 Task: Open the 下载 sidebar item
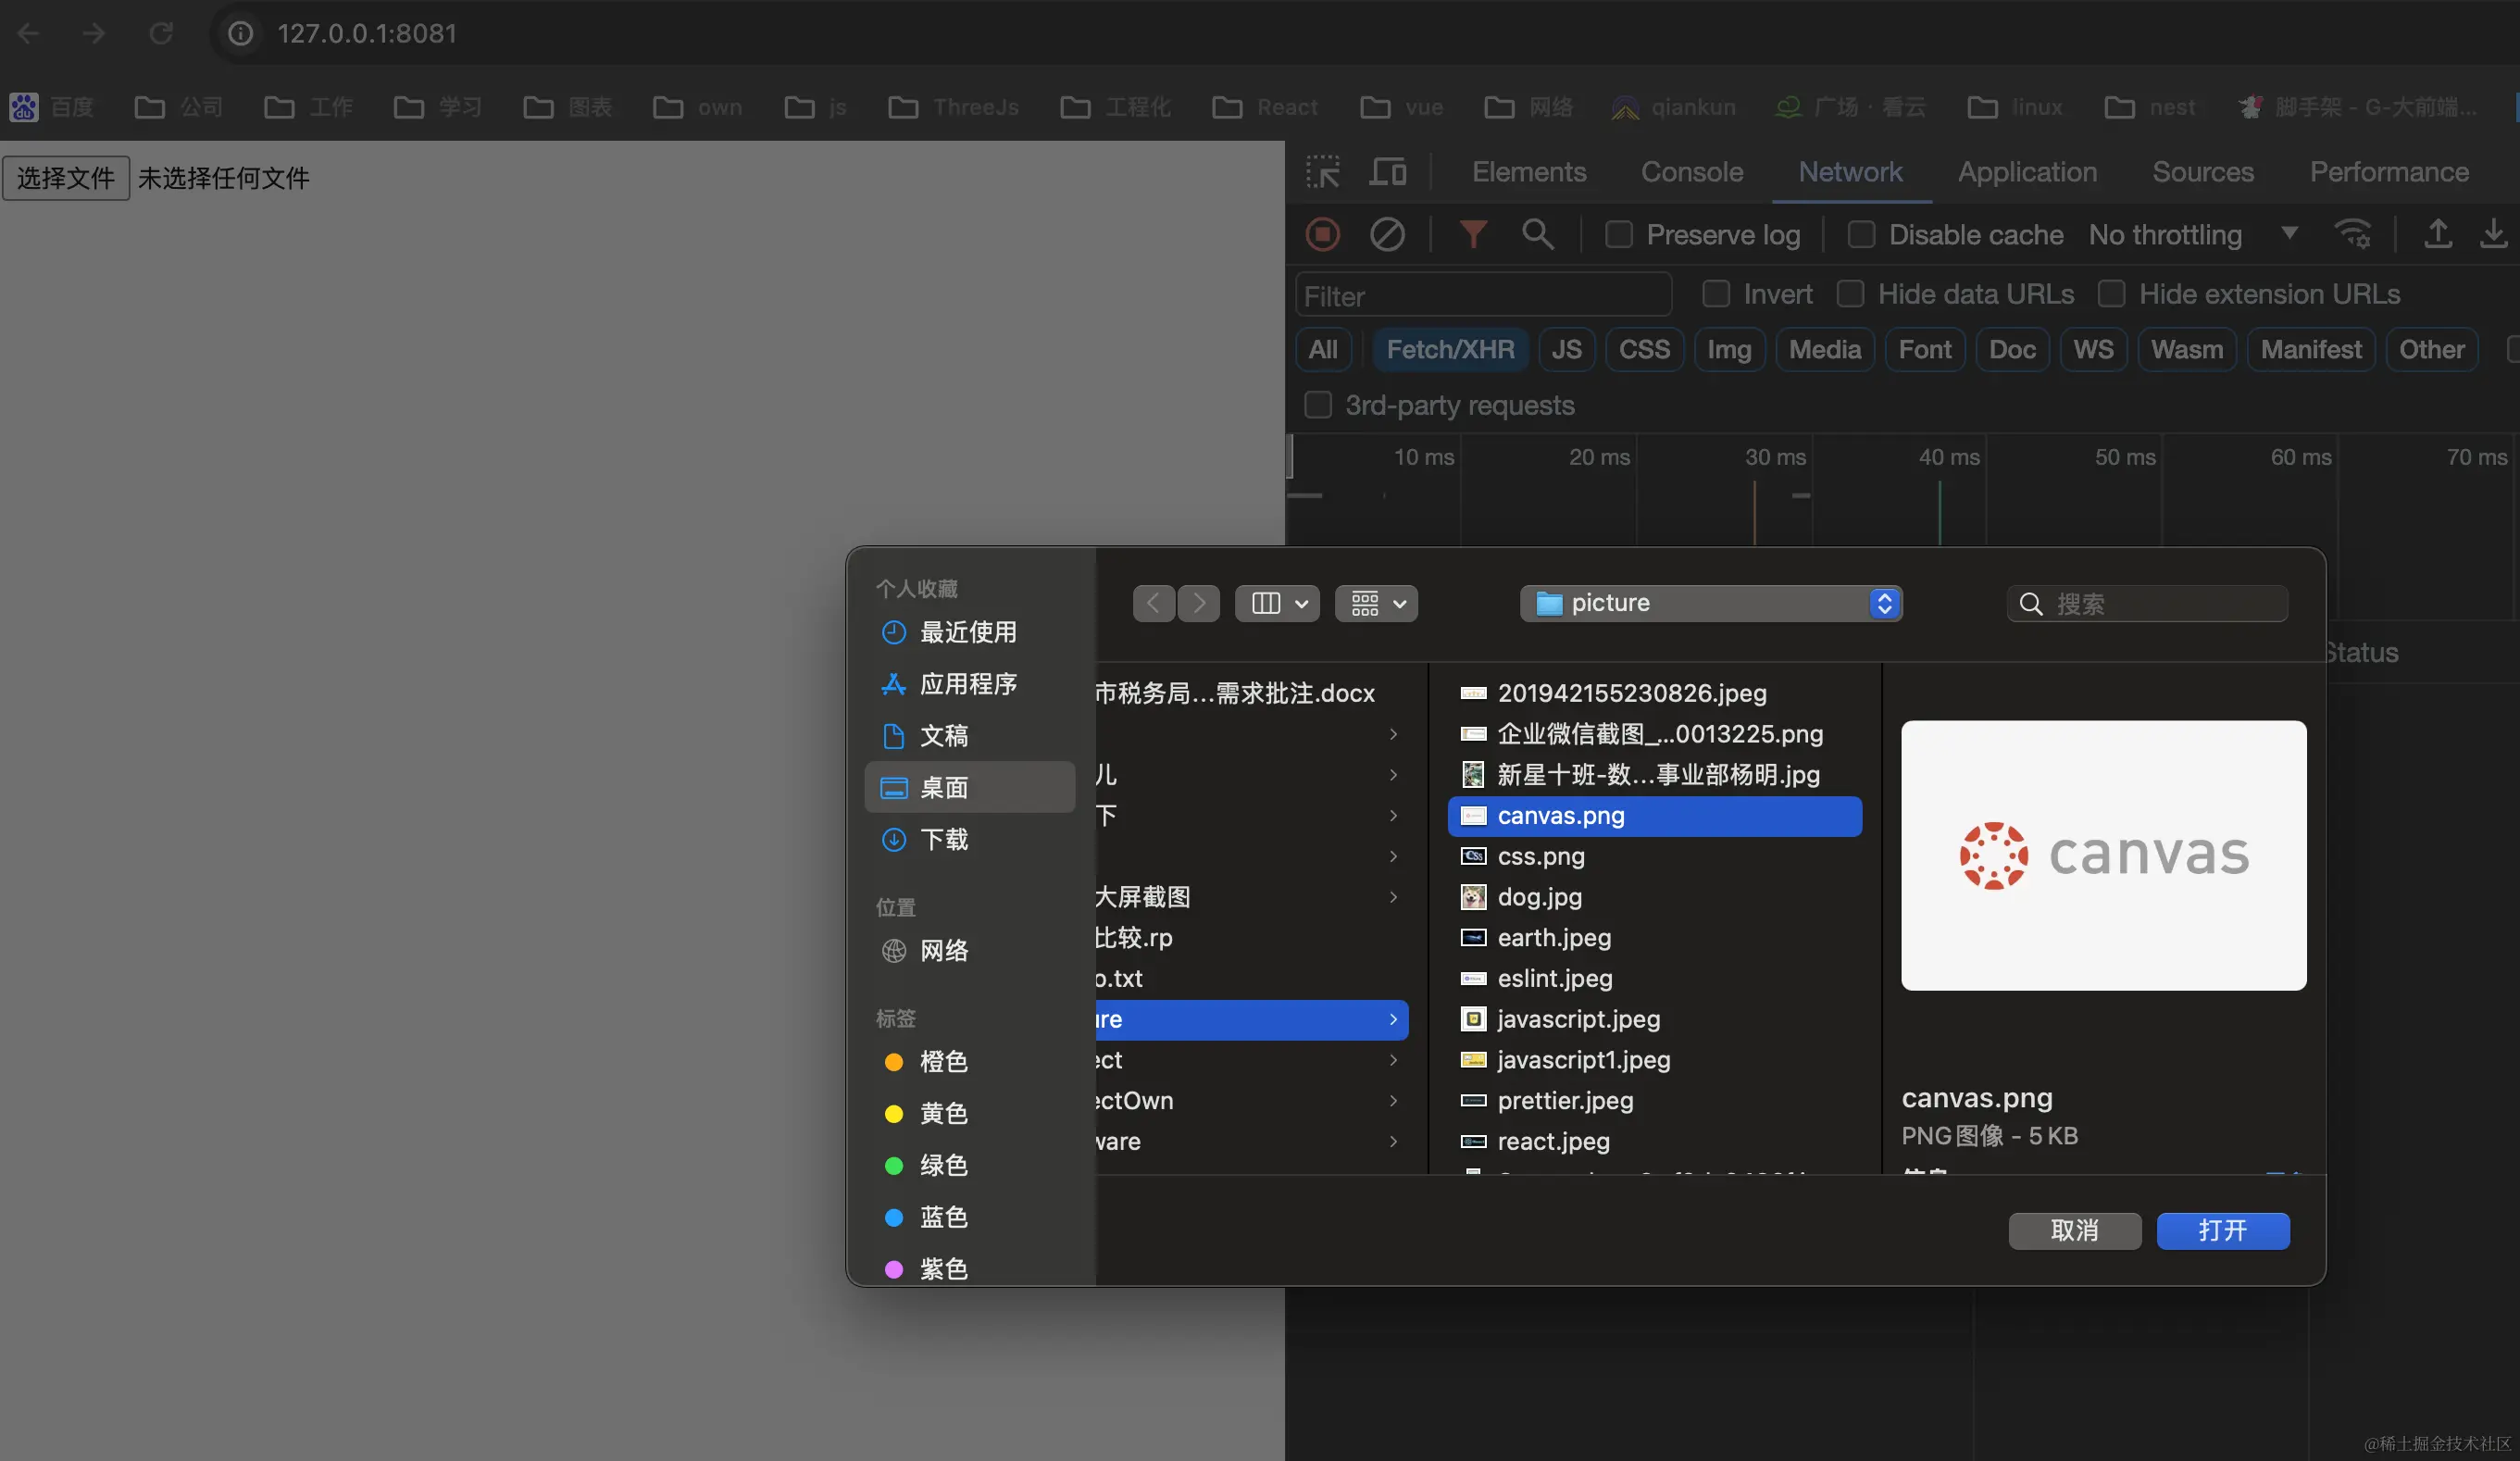970,839
